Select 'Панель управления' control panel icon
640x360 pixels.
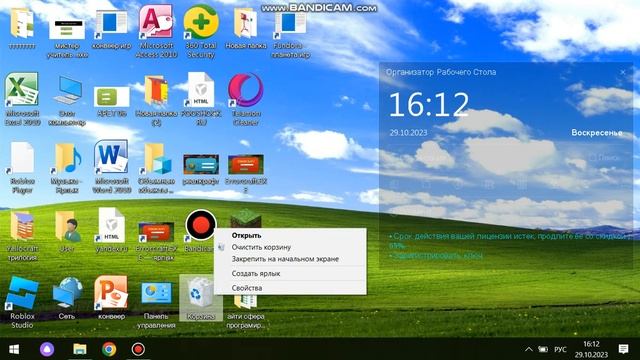pyautogui.click(x=156, y=305)
